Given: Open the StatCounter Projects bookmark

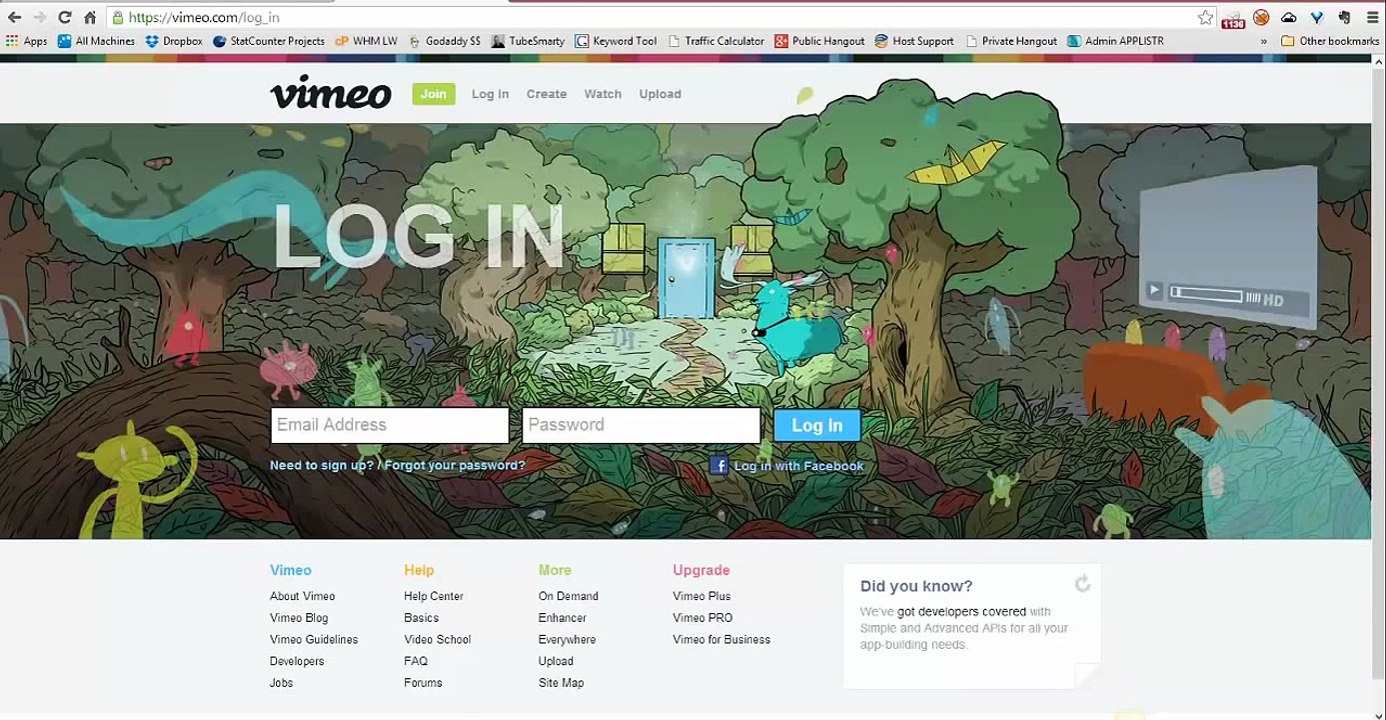Looking at the screenshot, I should (268, 41).
